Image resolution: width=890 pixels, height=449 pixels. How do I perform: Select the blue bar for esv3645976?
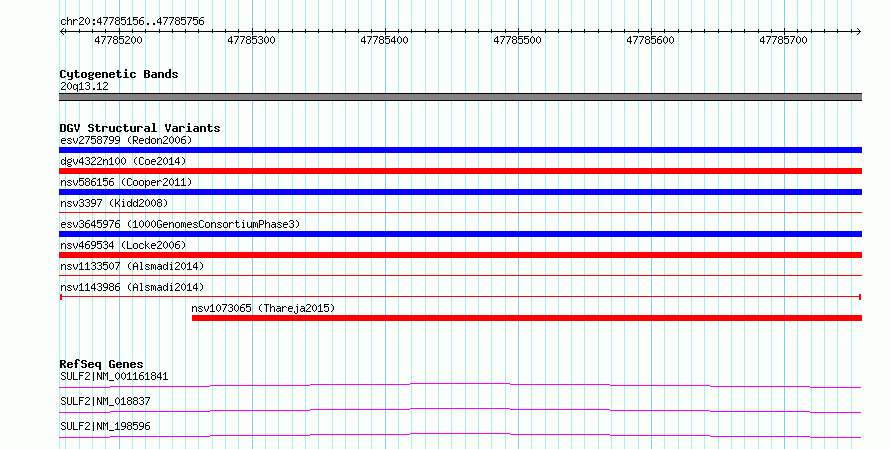460,234
